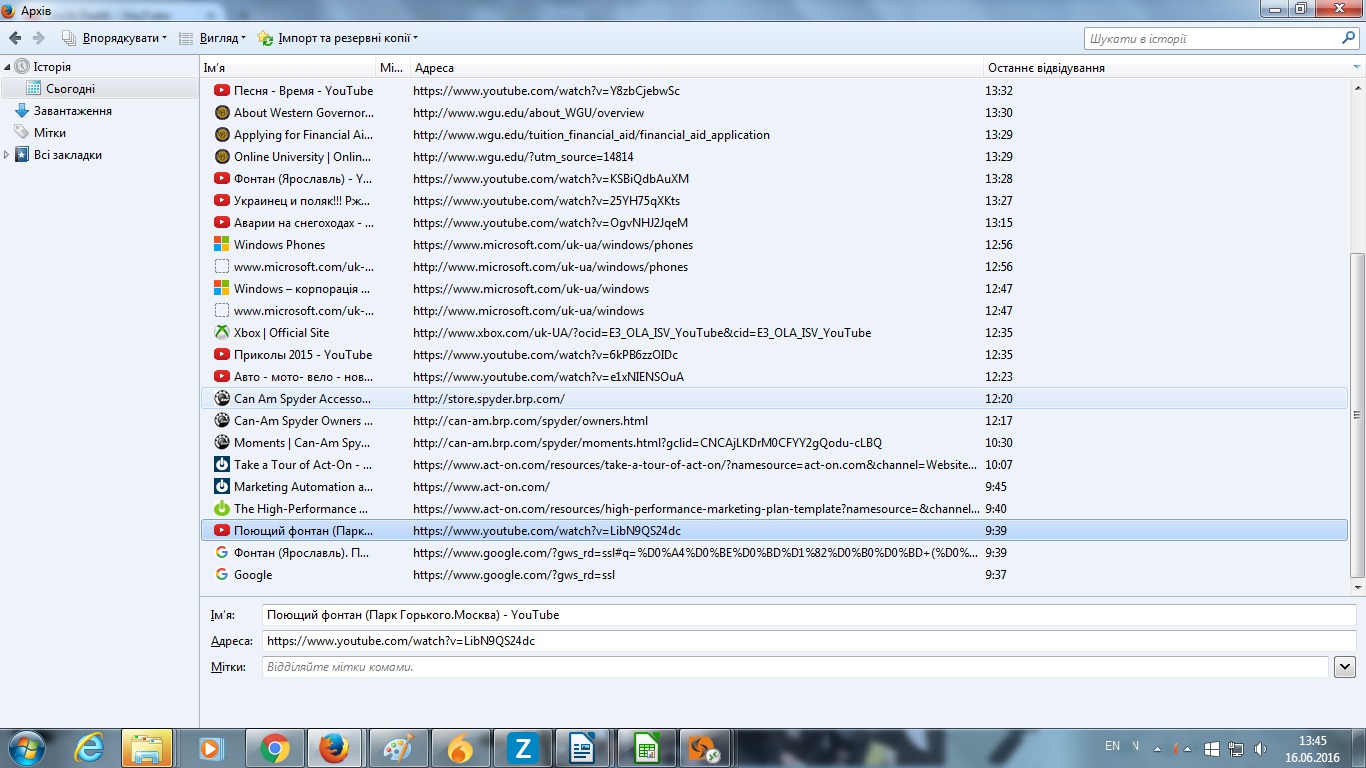1366x768 pixels.
Task: Open Завантаження in the sidebar
Action: pyautogui.click(x=72, y=111)
